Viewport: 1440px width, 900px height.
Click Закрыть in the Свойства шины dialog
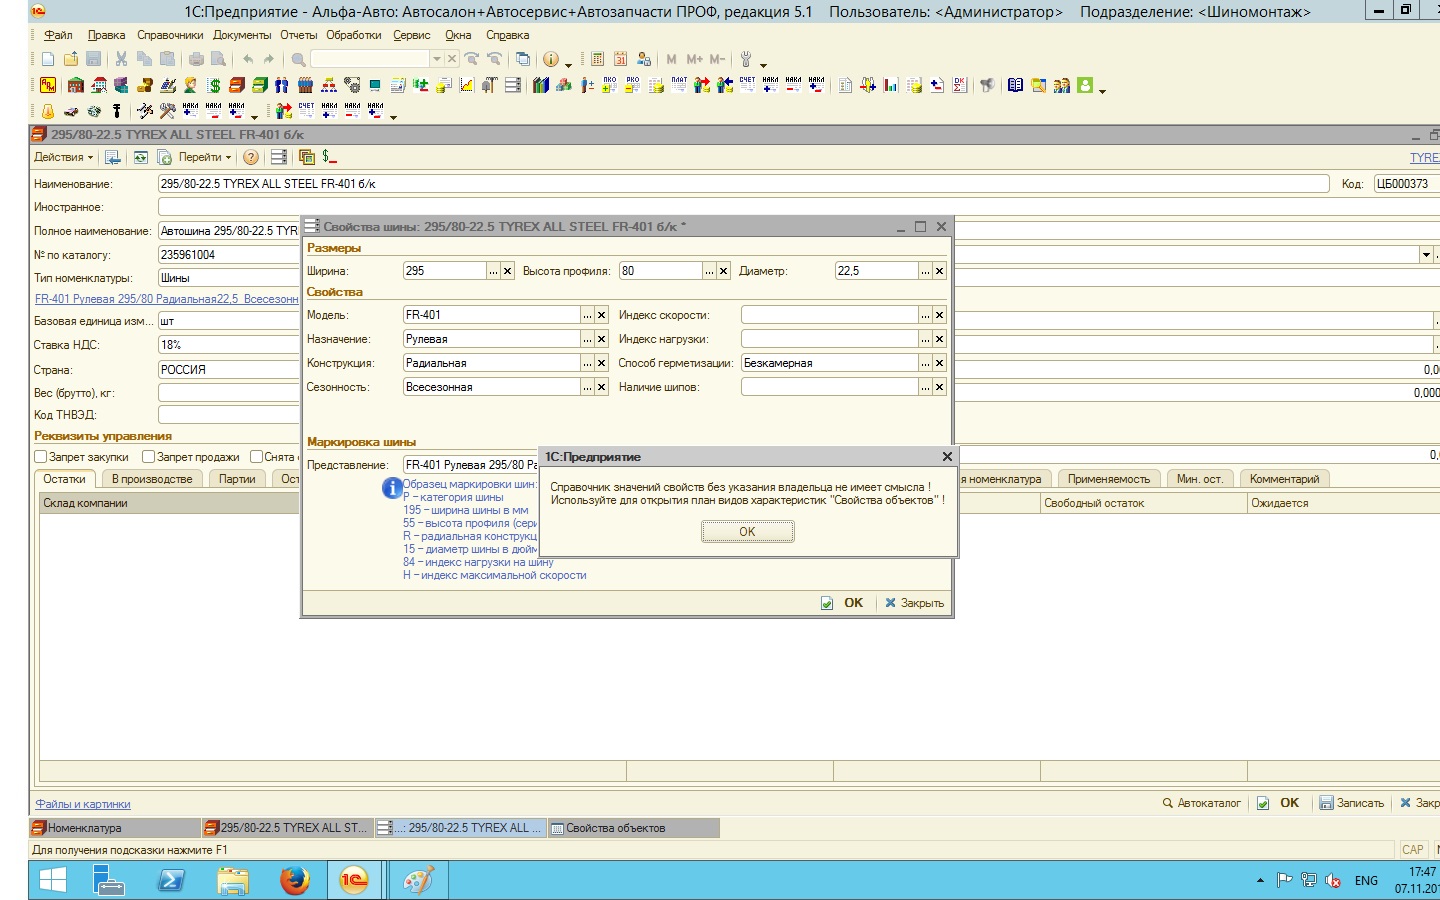point(915,603)
